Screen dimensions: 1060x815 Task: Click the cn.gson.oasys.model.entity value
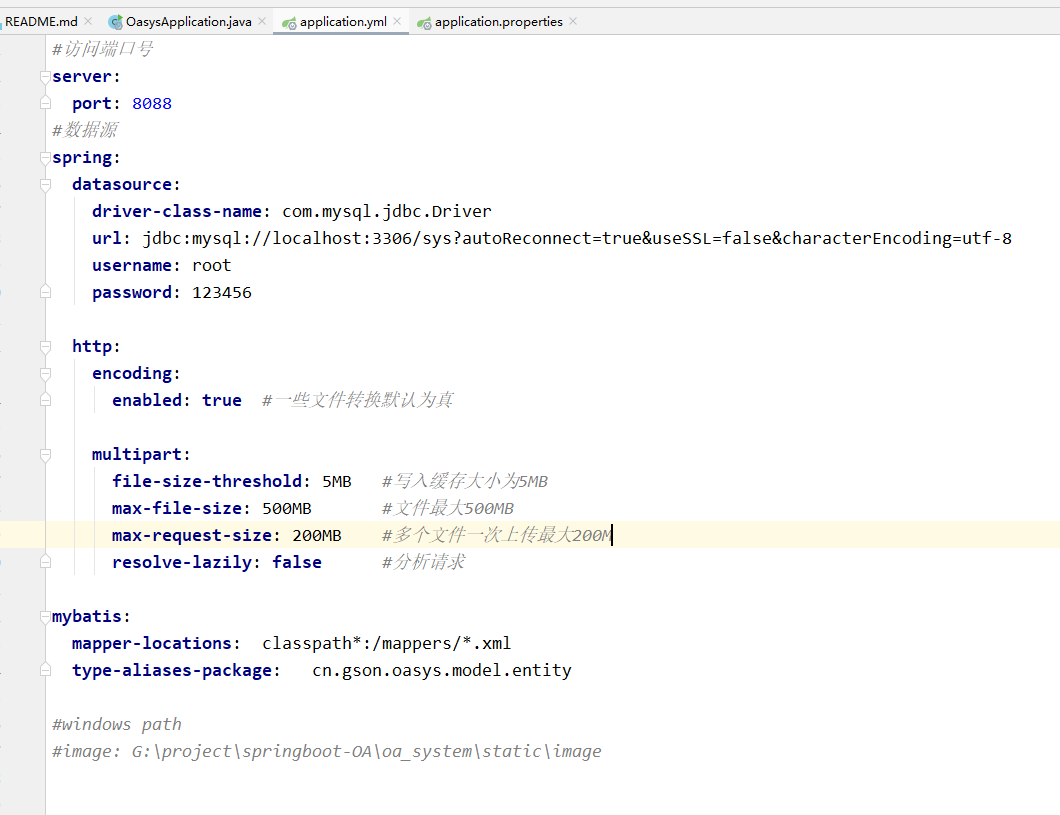[441, 670]
